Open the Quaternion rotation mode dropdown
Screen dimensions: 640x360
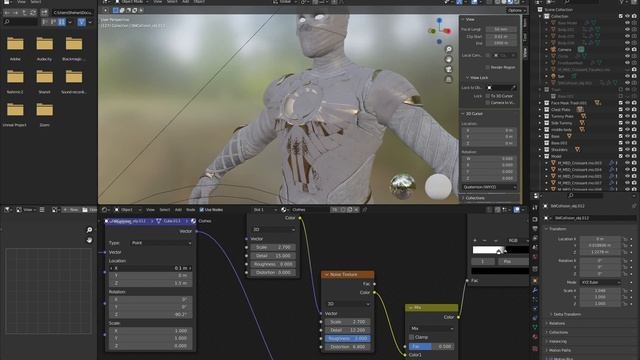(x=489, y=187)
